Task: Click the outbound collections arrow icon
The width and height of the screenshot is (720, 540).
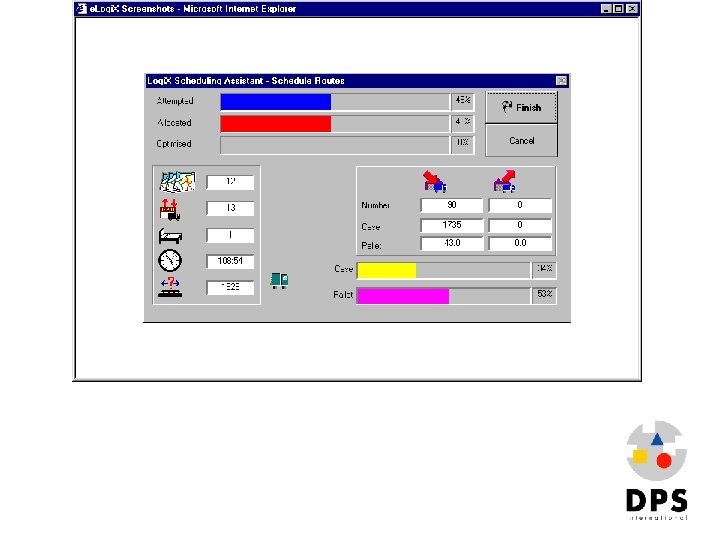Action: (505, 181)
